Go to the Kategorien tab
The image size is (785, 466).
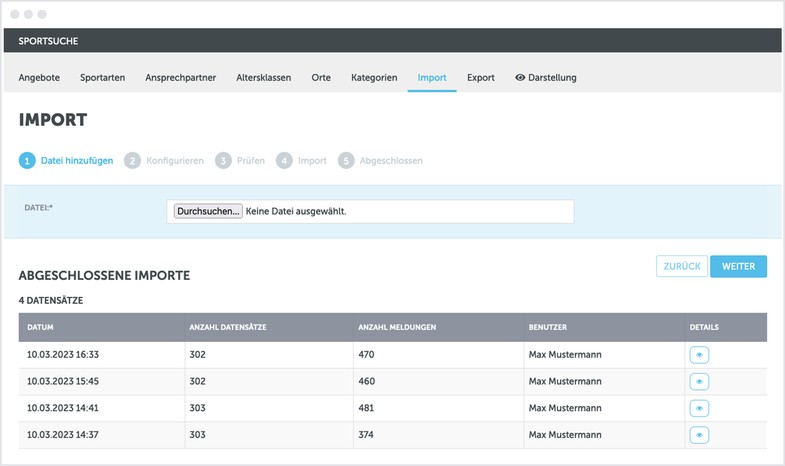tap(374, 78)
